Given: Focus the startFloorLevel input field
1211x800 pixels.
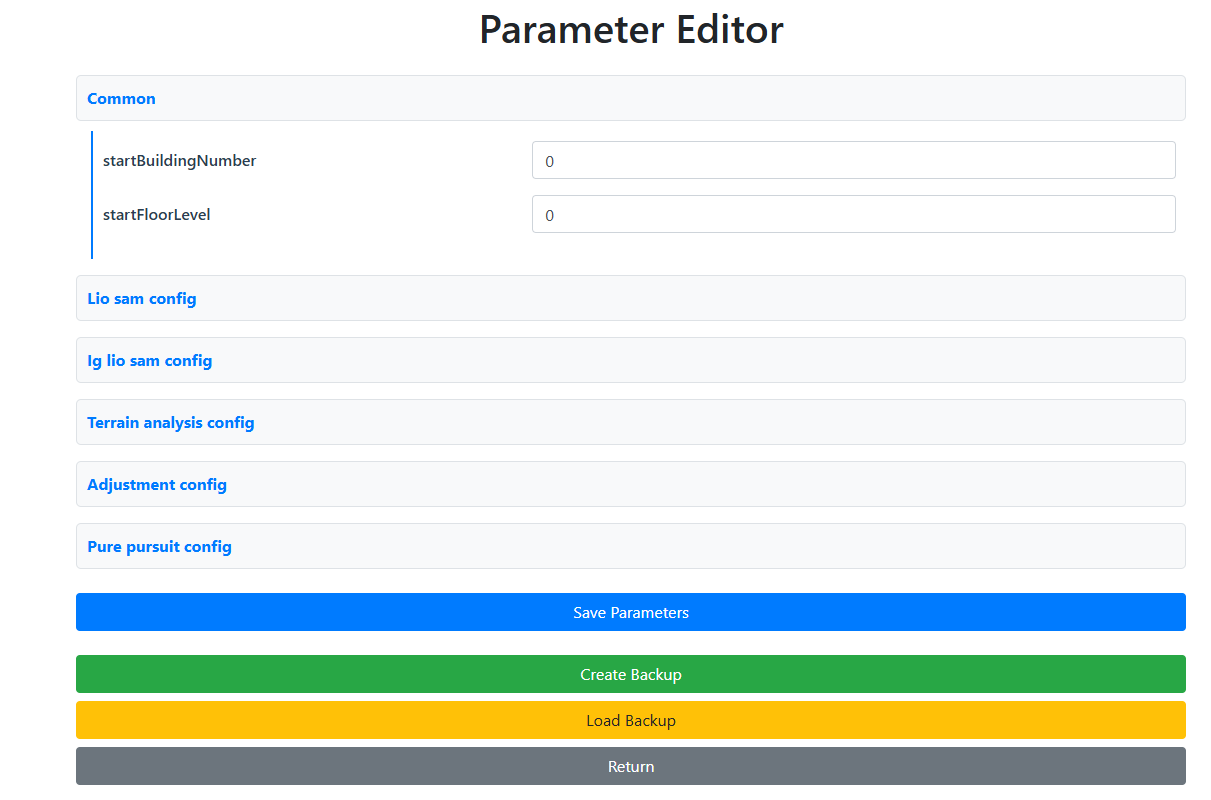Looking at the screenshot, I should point(853,214).
